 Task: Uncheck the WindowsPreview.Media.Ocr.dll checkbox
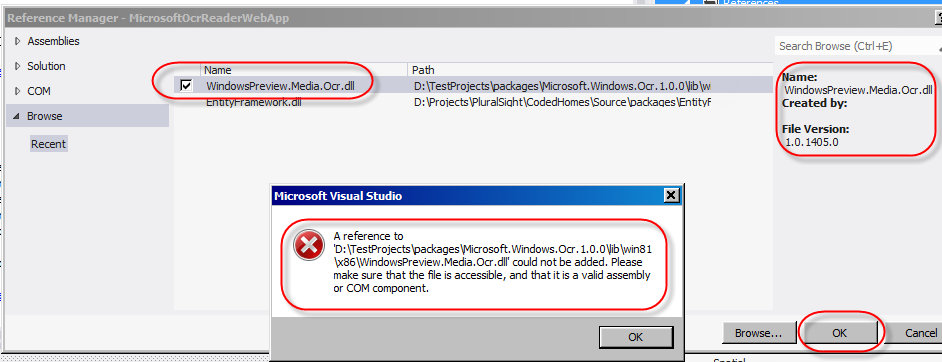coord(186,86)
